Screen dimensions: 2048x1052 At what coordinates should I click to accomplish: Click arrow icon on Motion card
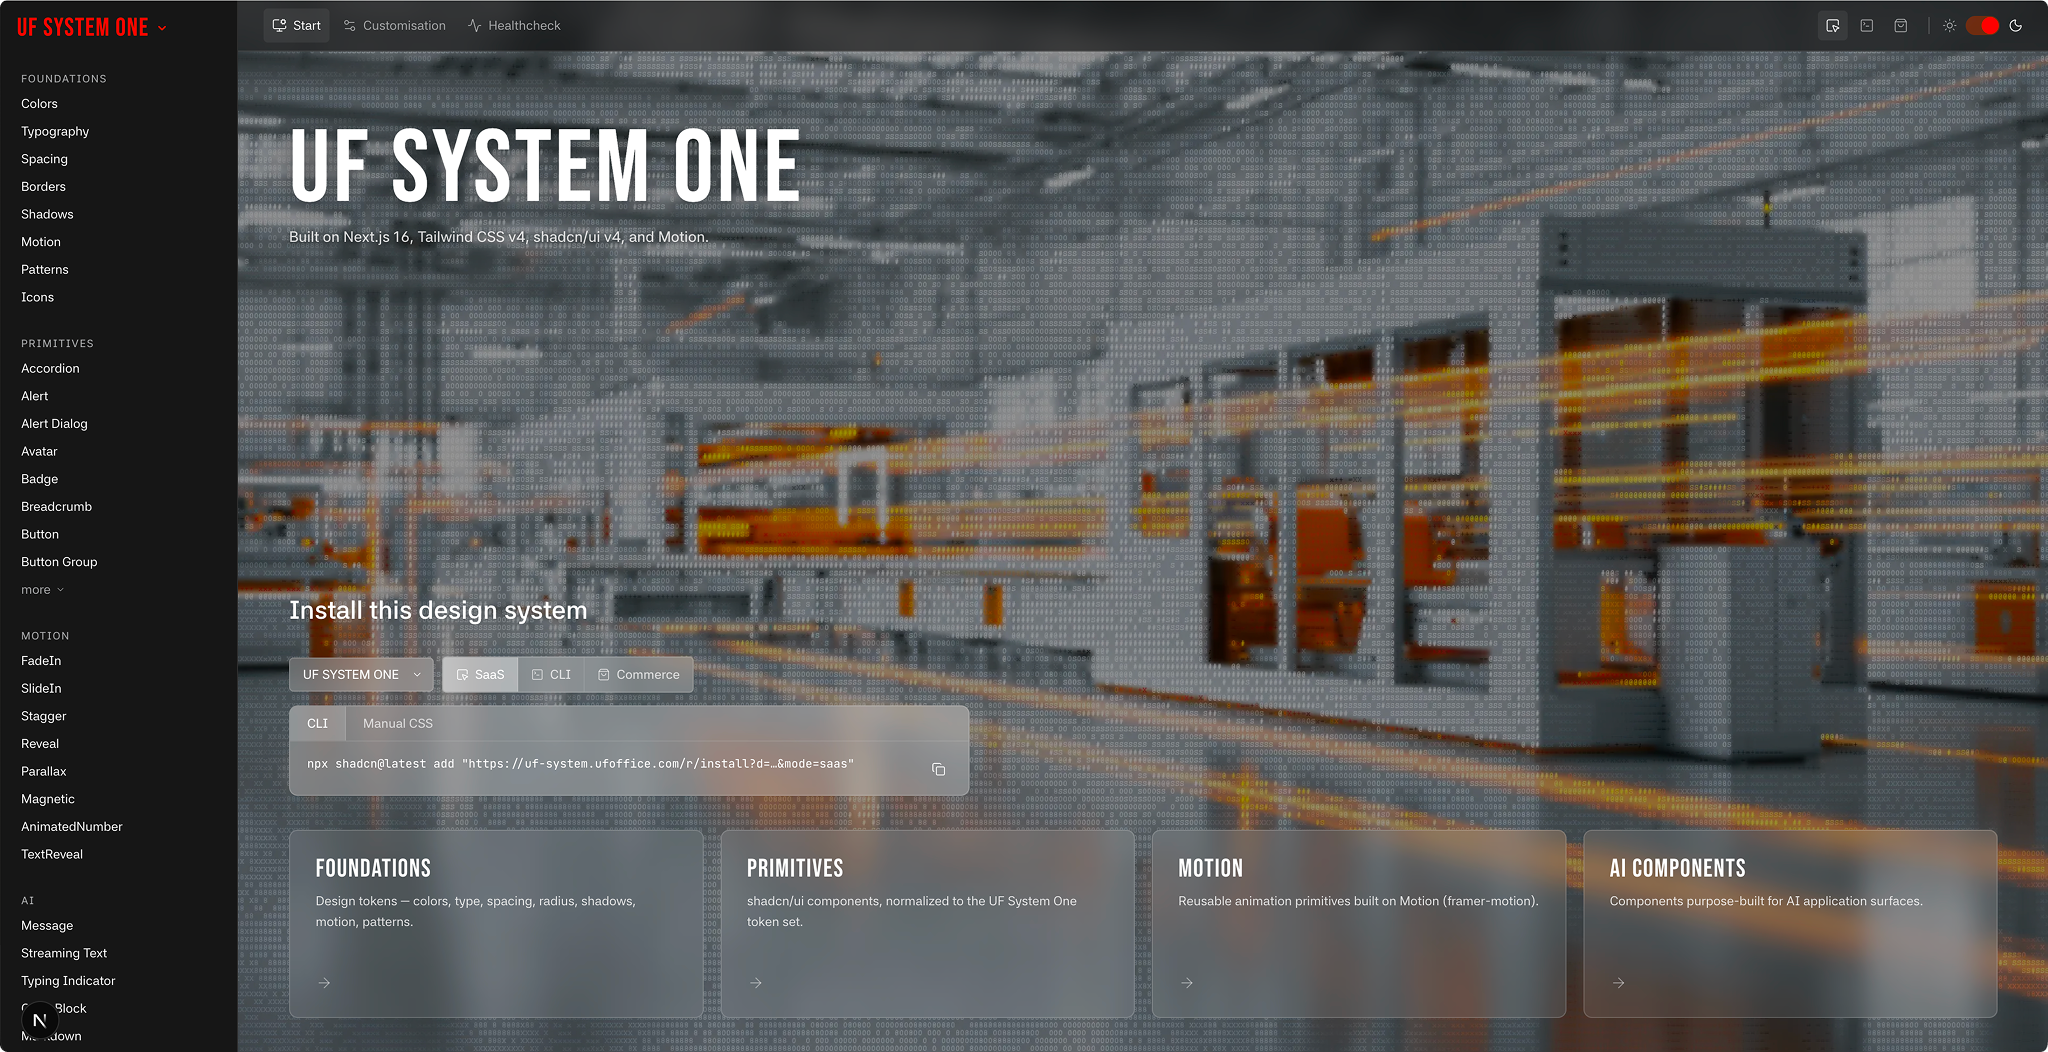click(x=1186, y=983)
